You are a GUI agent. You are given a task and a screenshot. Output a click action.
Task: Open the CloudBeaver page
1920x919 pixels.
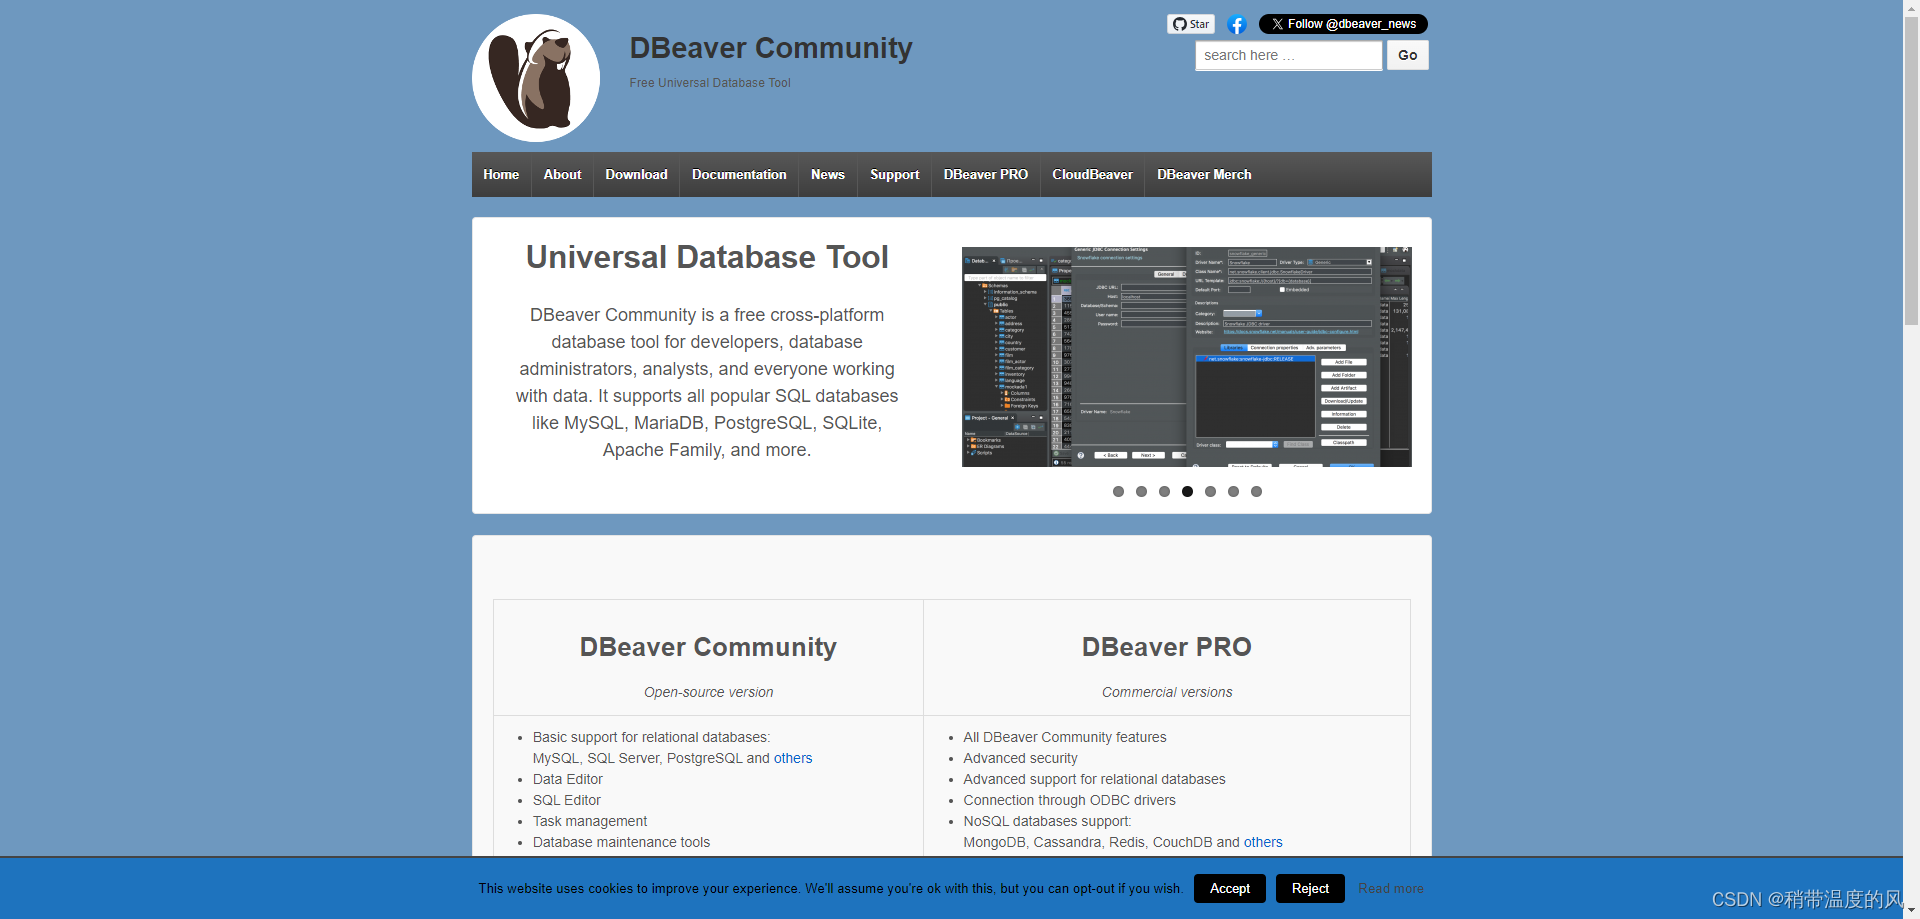tap(1092, 174)
